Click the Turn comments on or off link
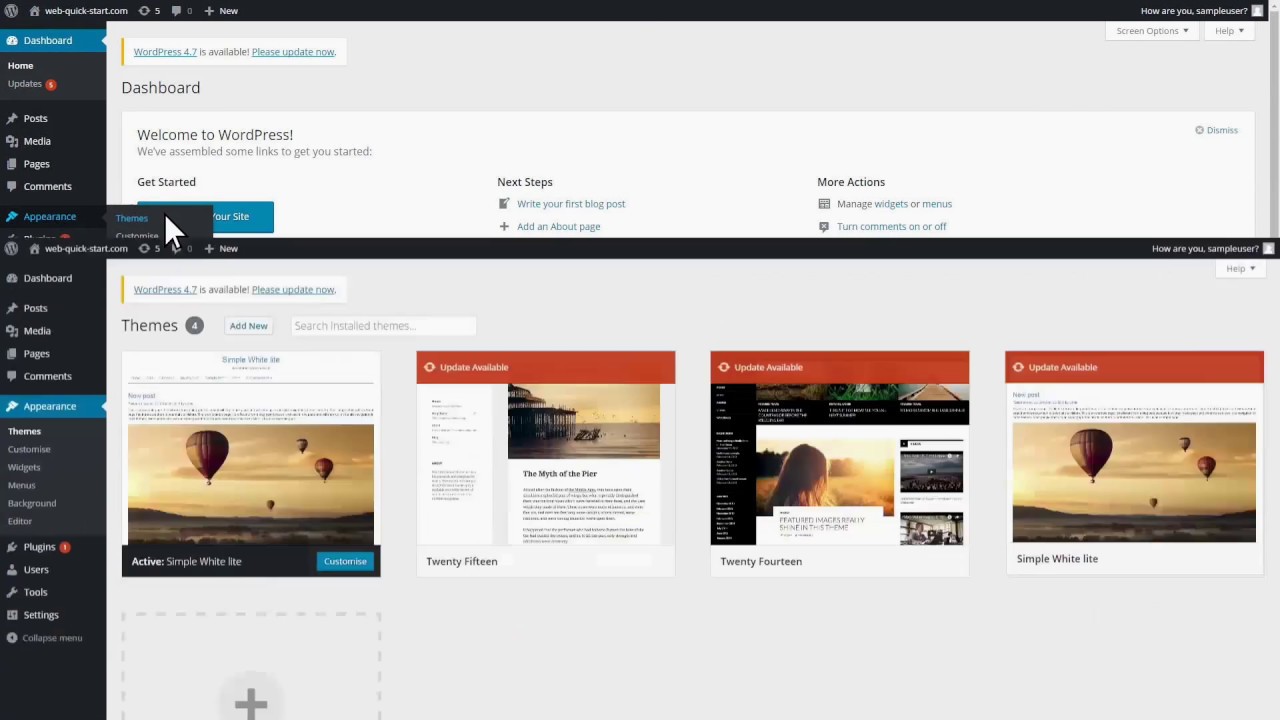The image size is (1280, 720). click(x=892, y=227)
